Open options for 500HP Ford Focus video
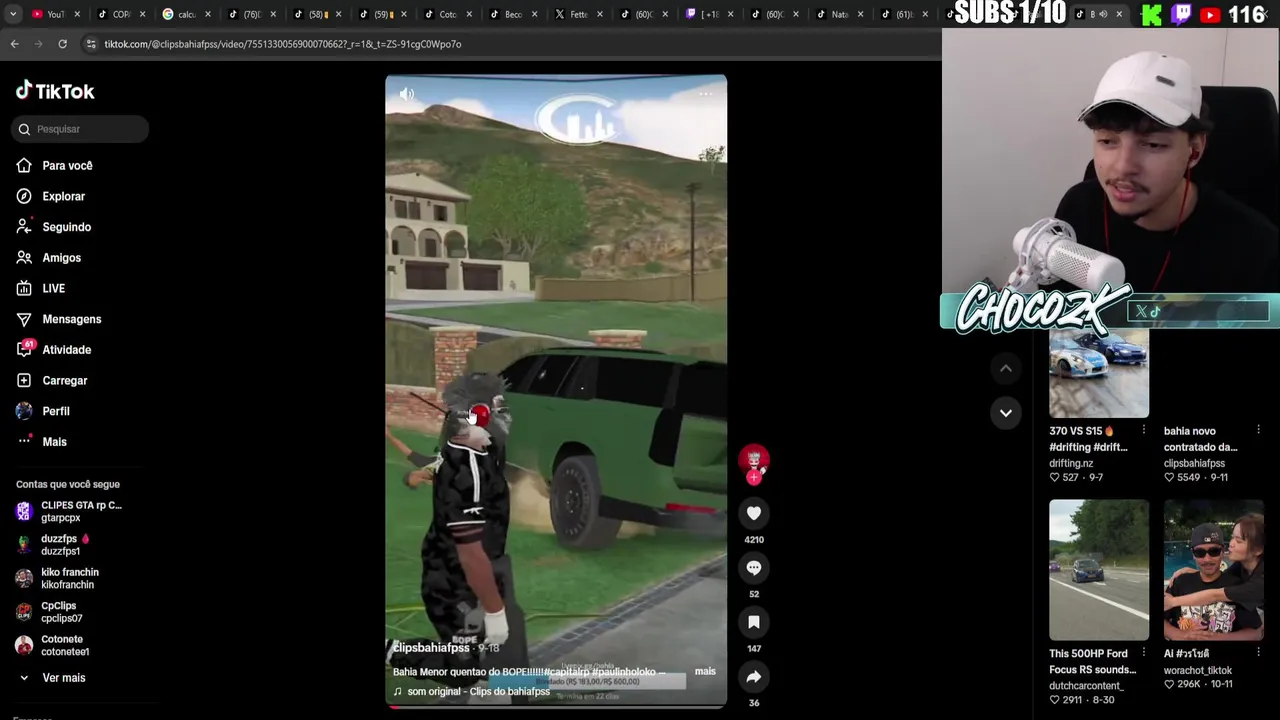 [x=1144, y=653]
